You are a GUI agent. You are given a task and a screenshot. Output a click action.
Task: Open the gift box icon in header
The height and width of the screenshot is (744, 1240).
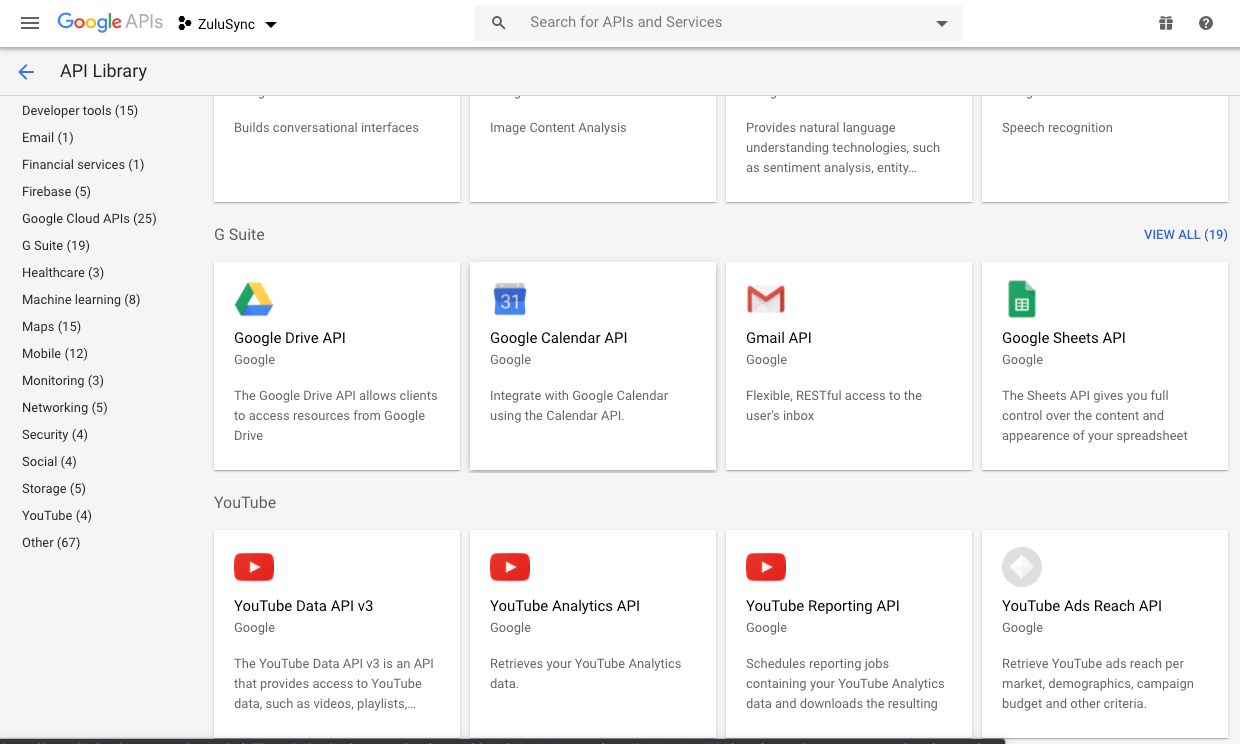[x=1166, y=23]
